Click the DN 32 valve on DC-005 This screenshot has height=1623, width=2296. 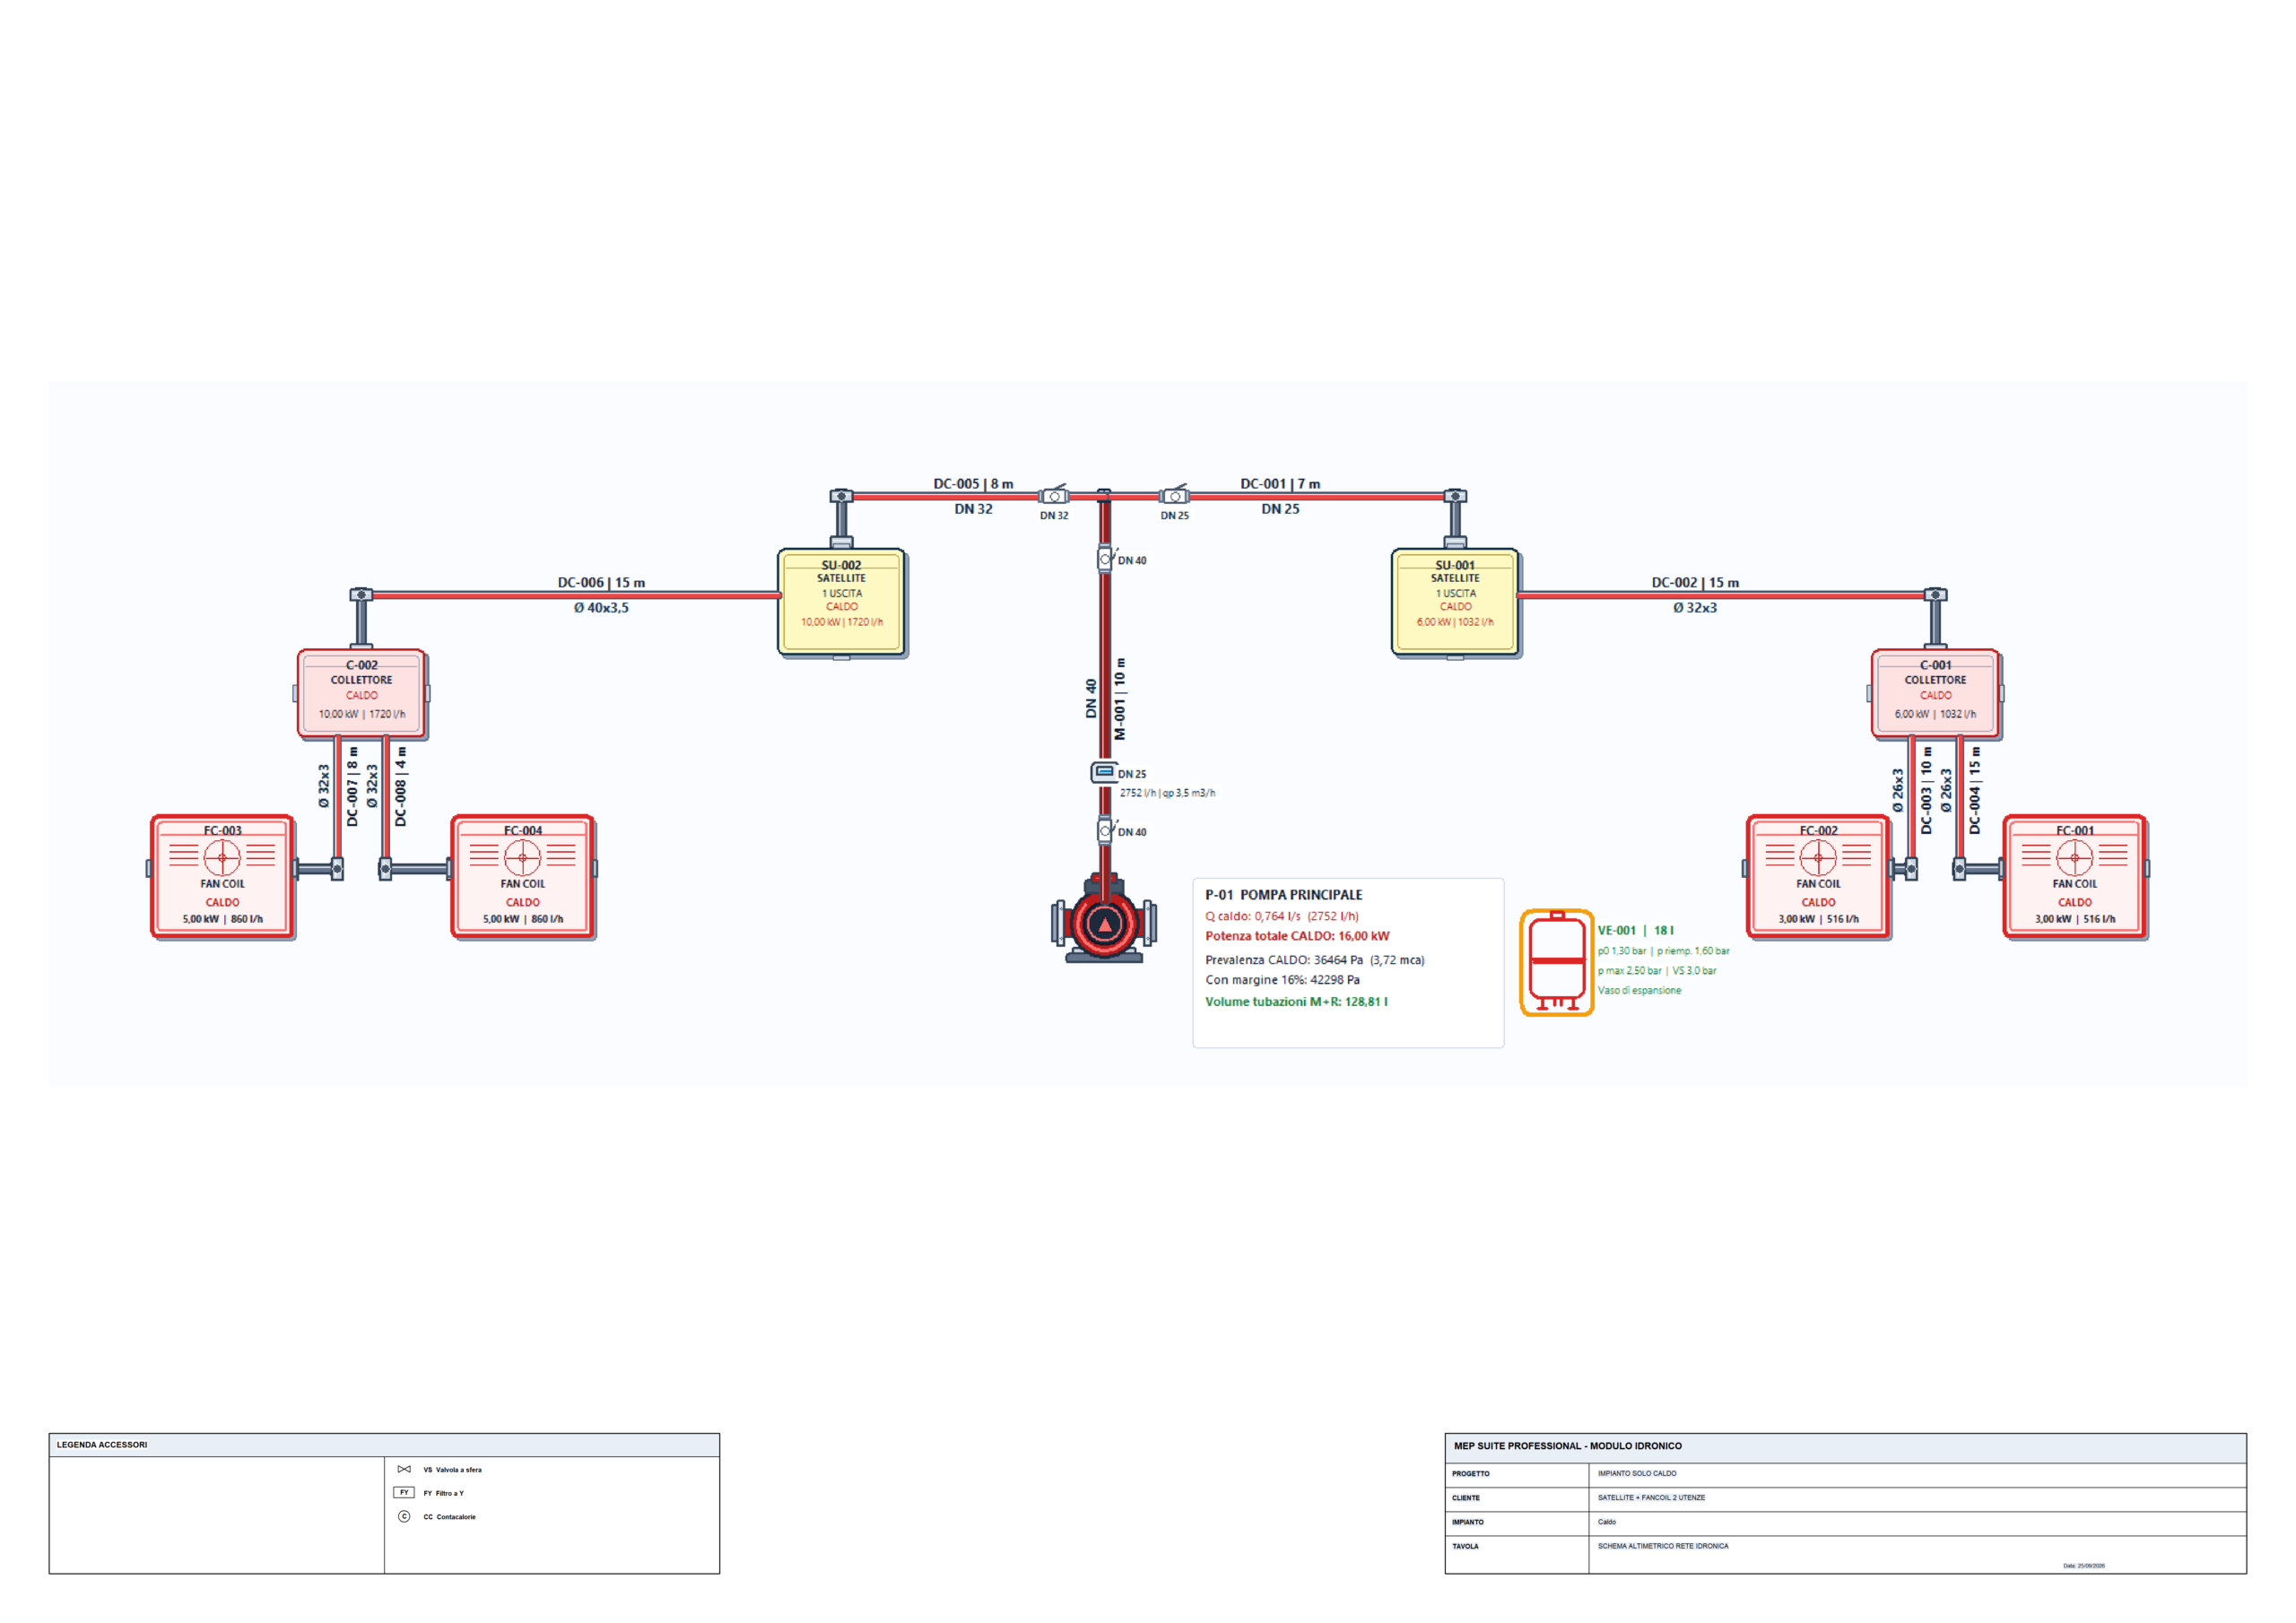tap(1054, 495)
